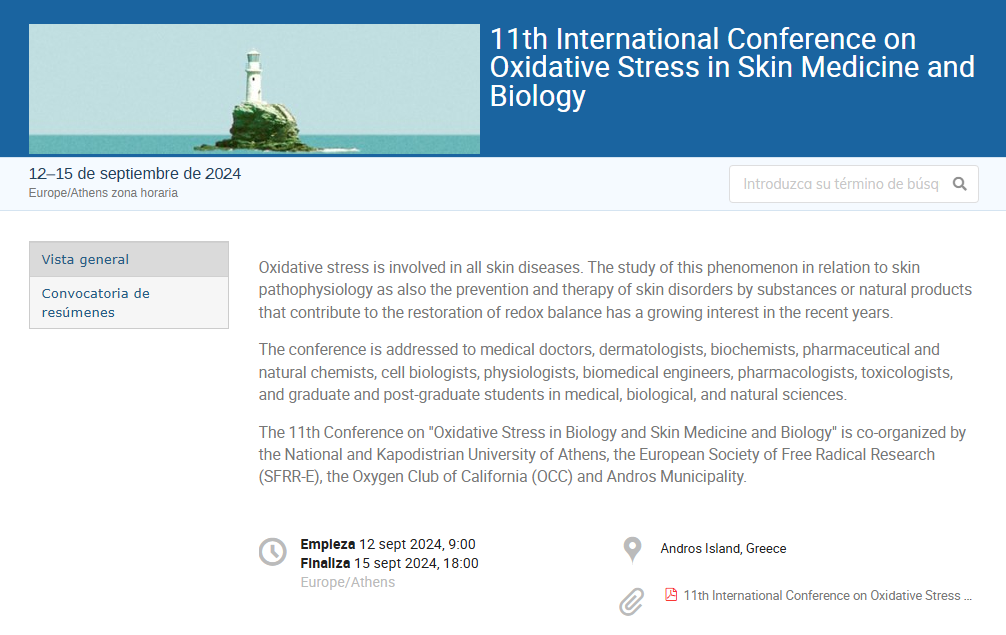The image size is (1006, 635).
Task: Click the conference title heading
Action: click(732, 67)
